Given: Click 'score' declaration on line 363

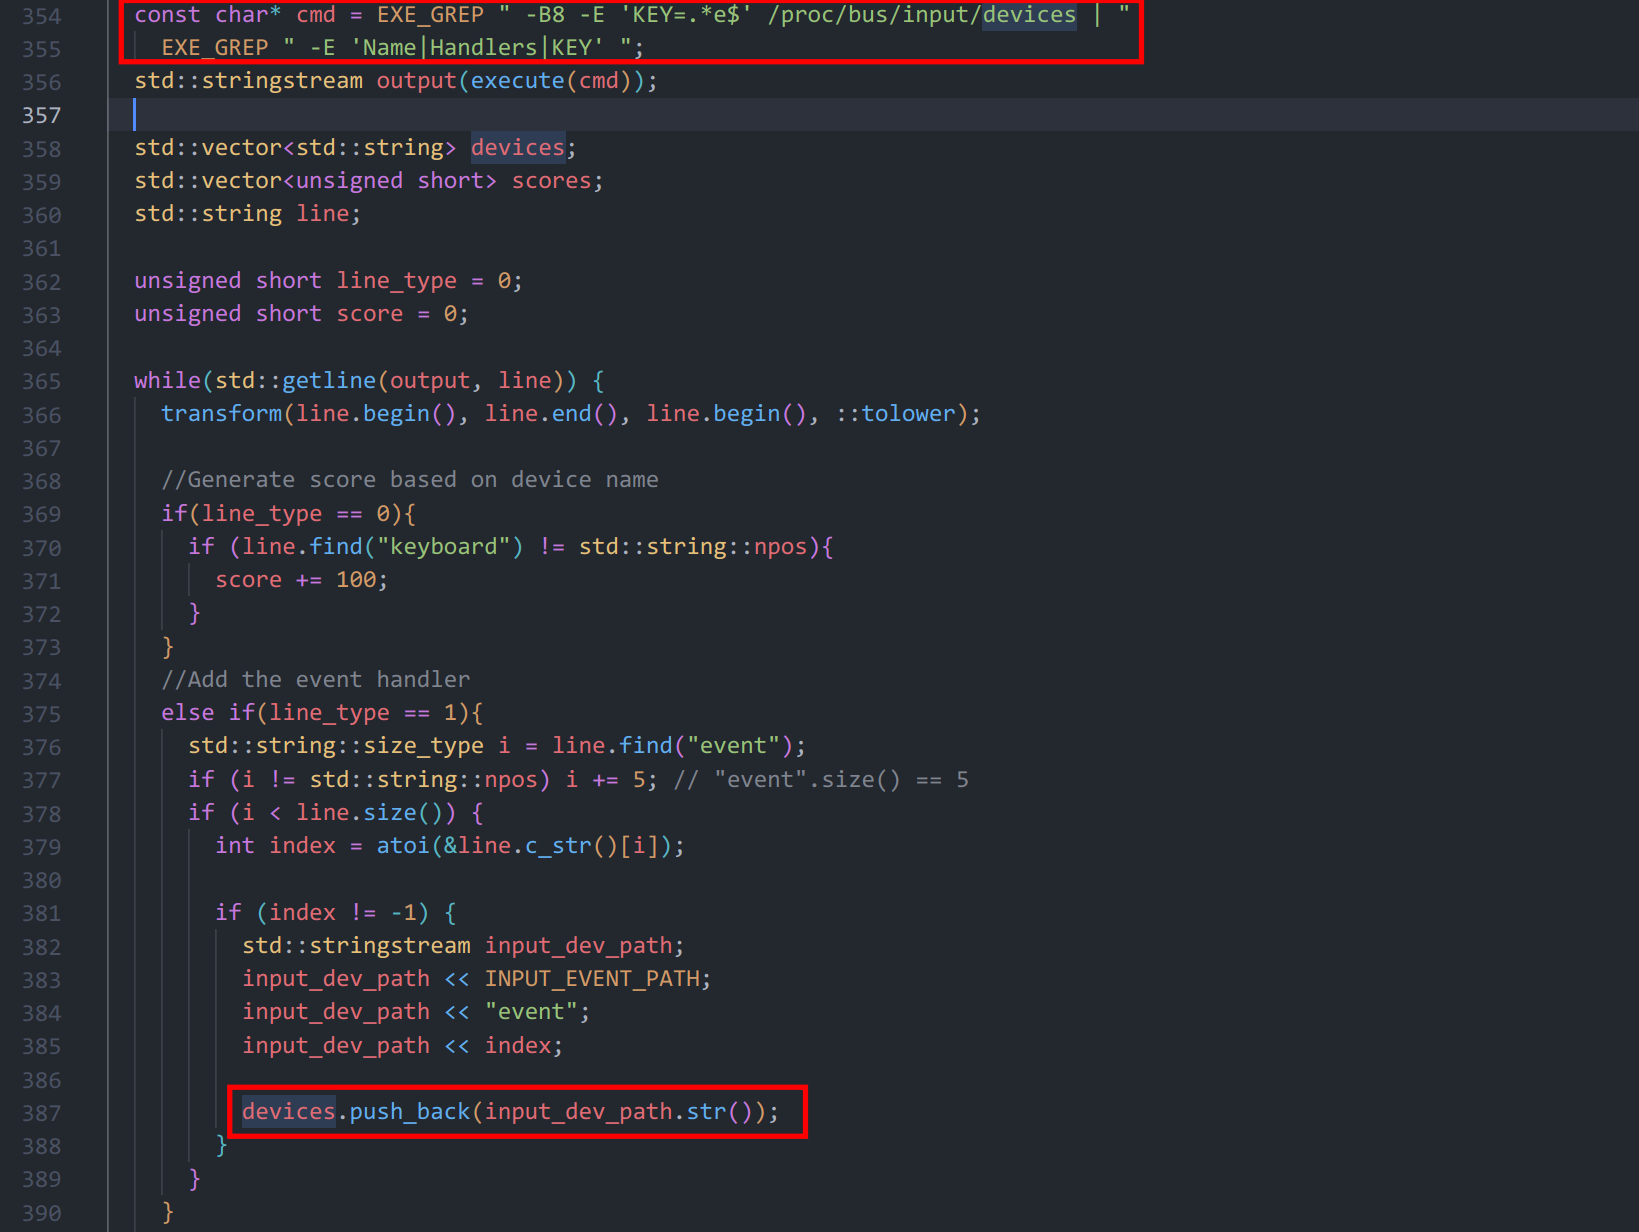Looking at the screenshot, I should (x=370, y=314).
